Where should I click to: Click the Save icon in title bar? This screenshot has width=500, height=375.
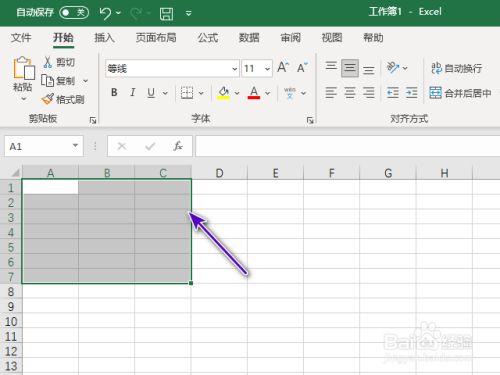166,14
